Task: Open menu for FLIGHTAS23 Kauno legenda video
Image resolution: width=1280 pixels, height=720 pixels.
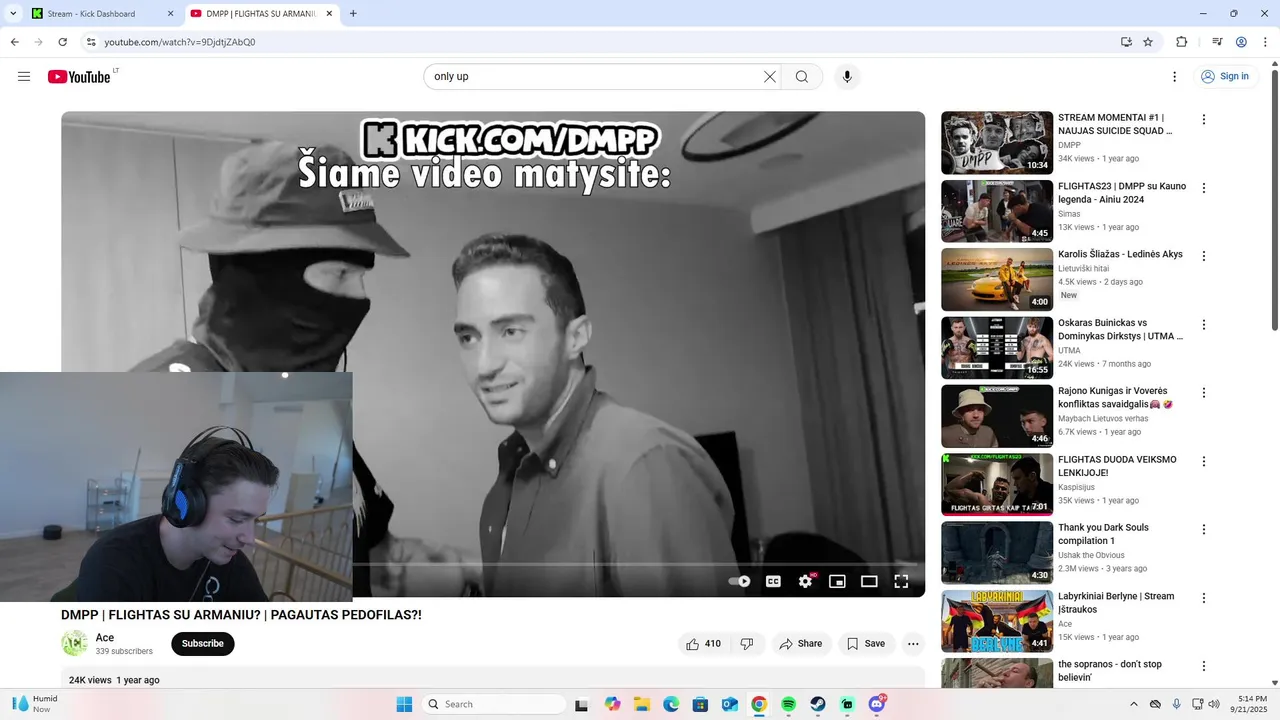Action: coord(1204,188)
